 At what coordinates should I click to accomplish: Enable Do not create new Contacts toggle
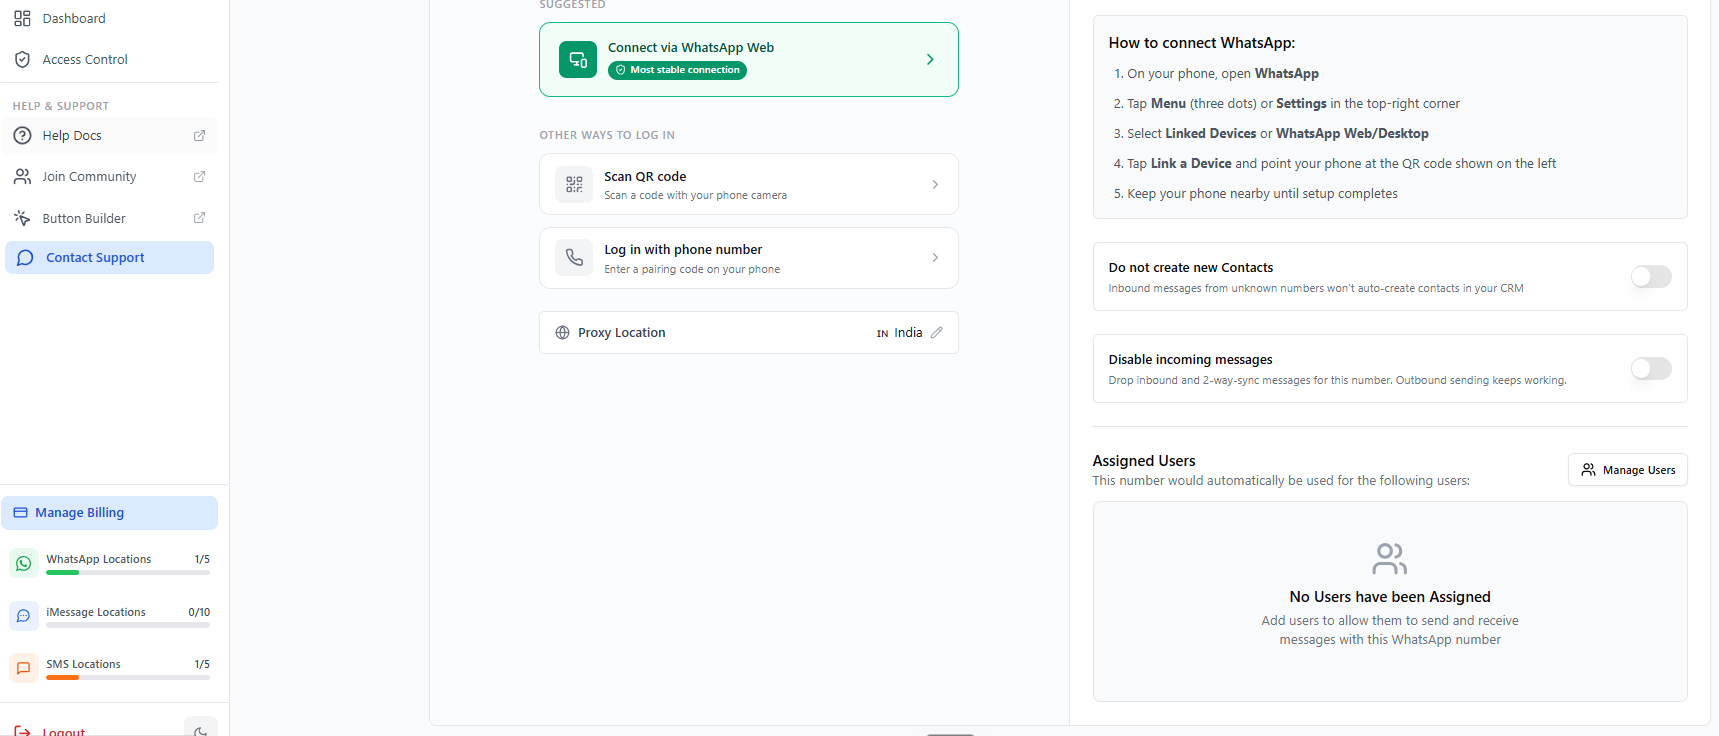pos(1651,276)
